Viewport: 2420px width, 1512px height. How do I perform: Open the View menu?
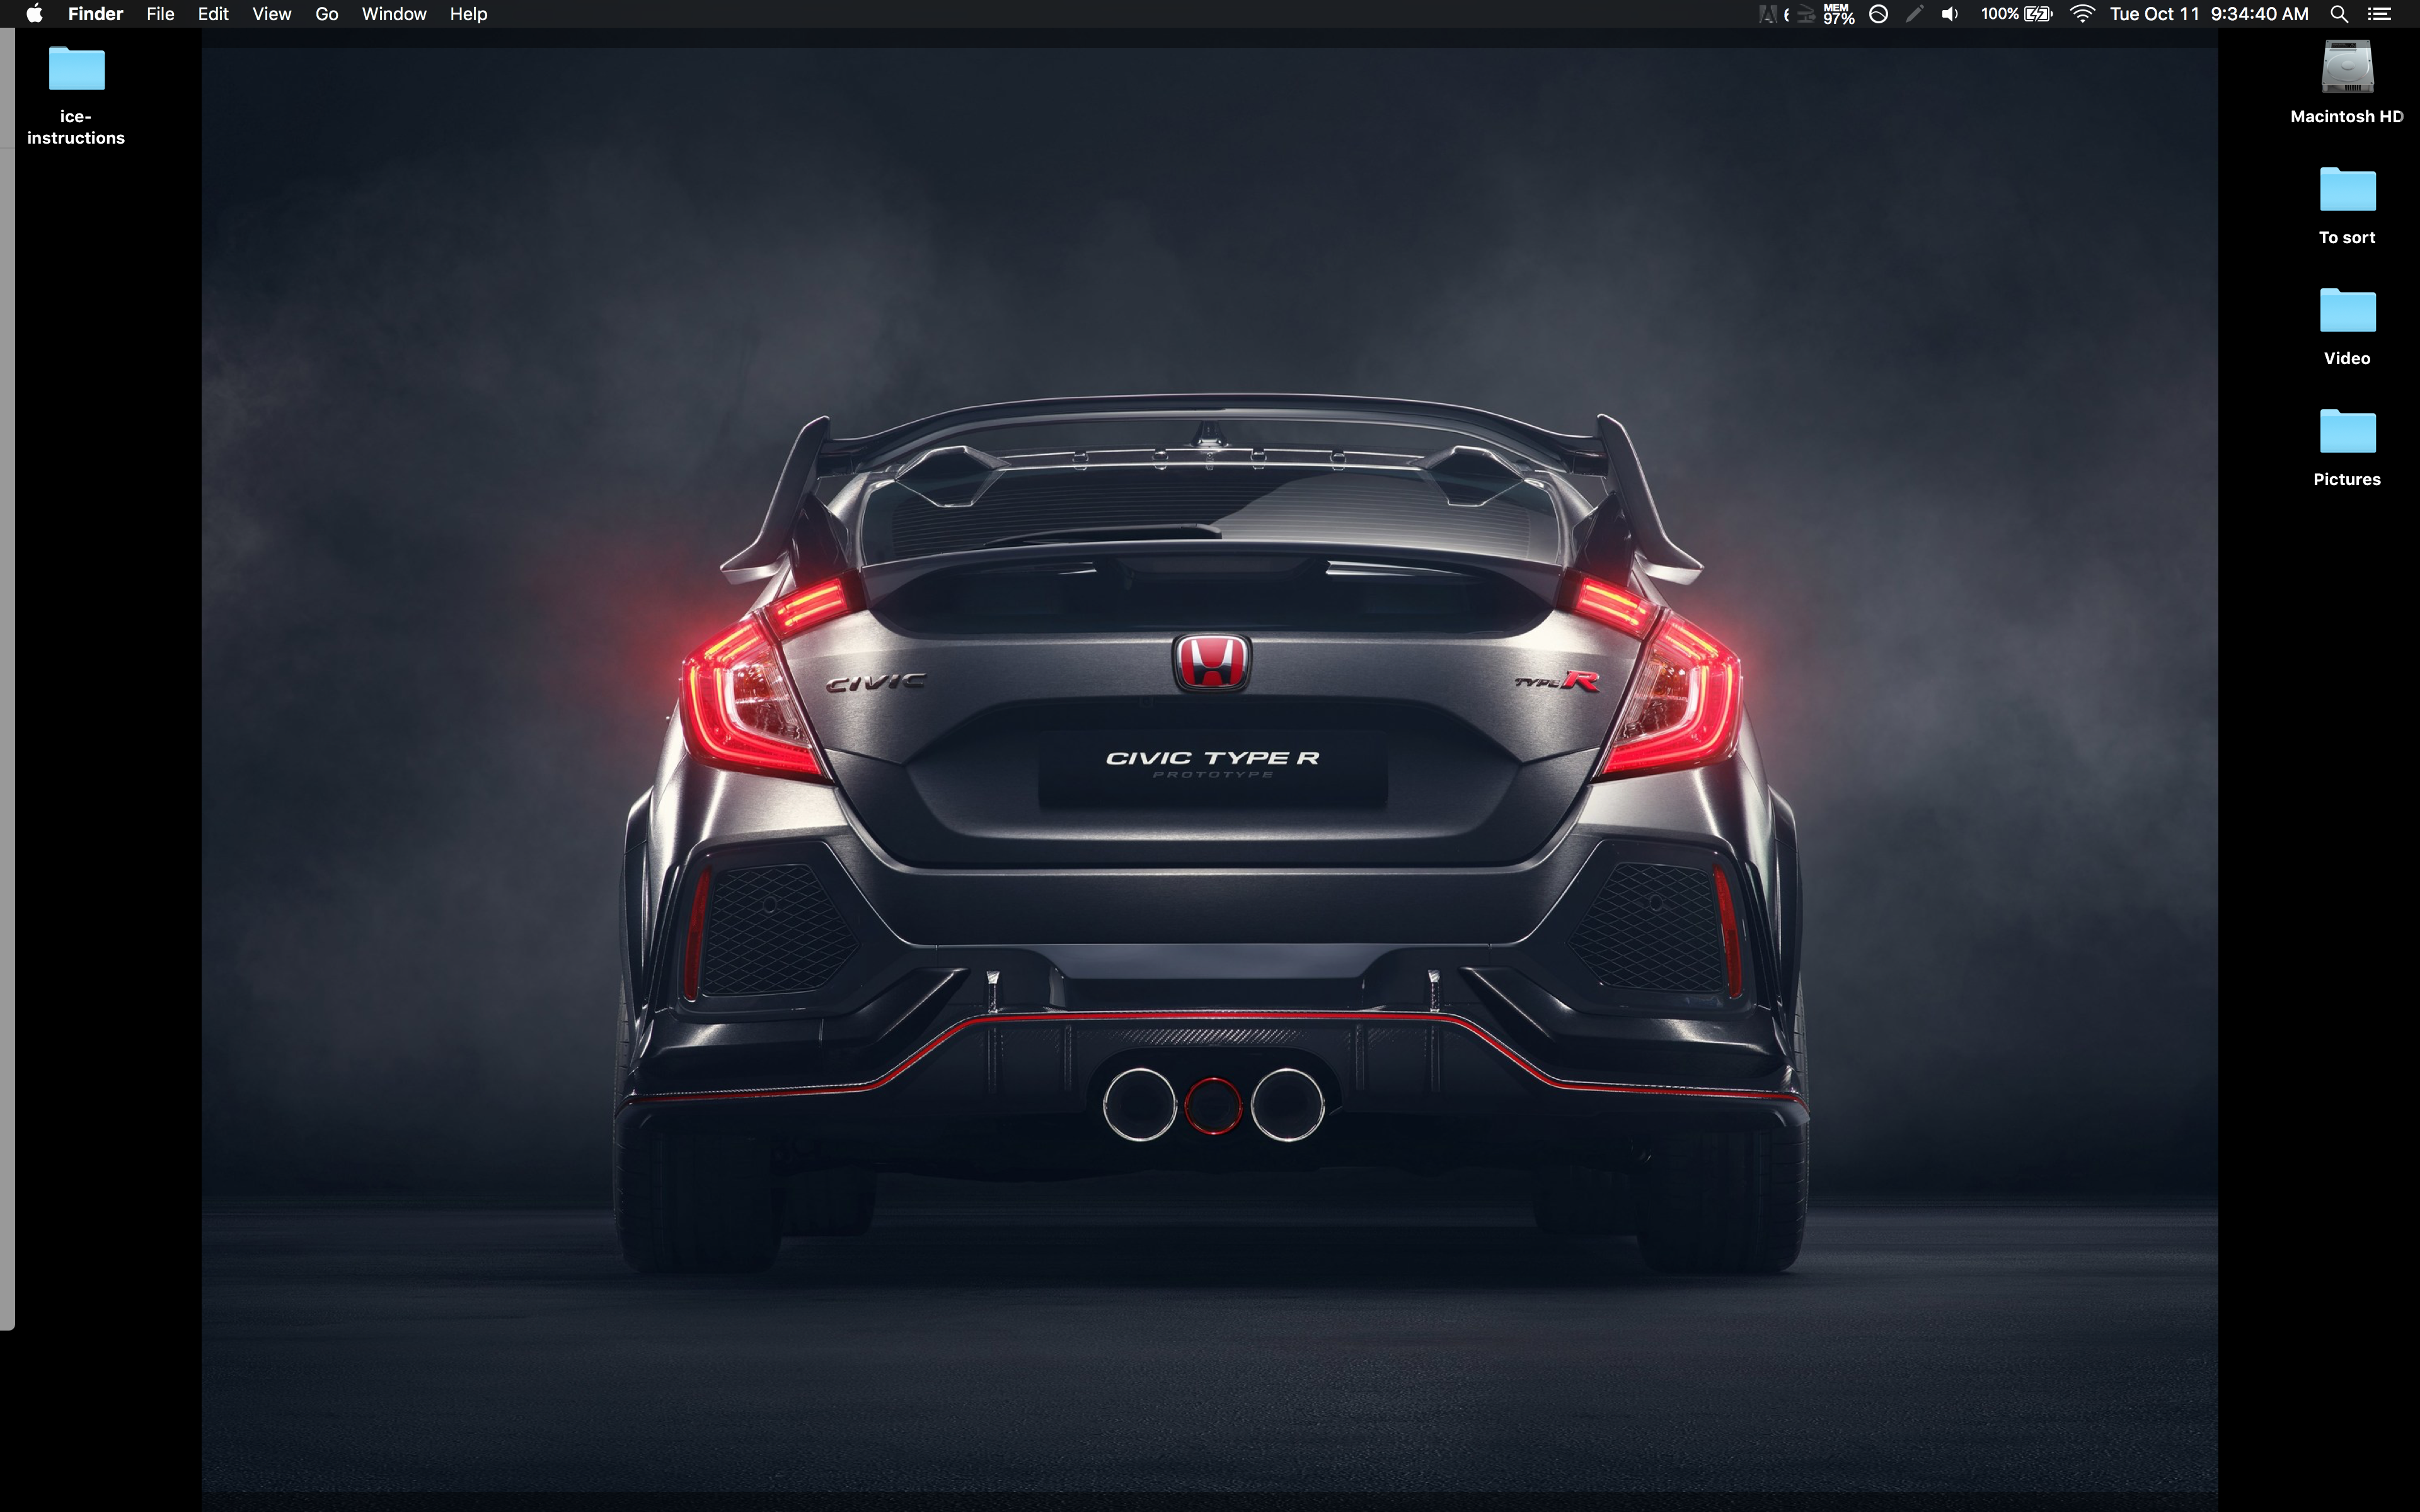[271, 14]
